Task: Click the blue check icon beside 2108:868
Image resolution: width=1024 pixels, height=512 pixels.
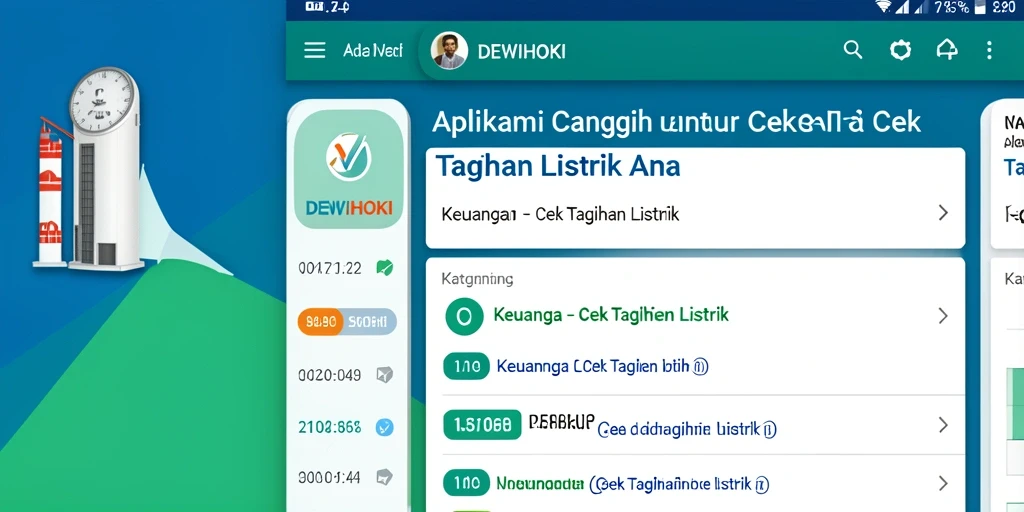Action: point(385,428)
